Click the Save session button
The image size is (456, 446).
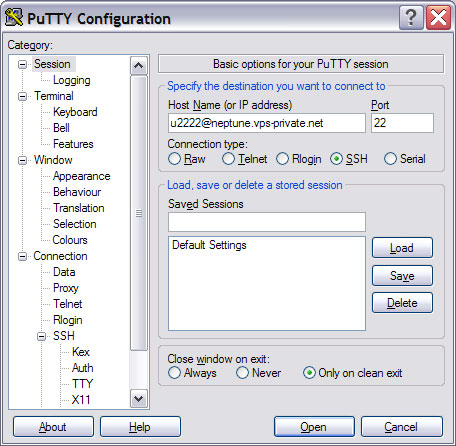pyautogui.click(x=402, y=276)
